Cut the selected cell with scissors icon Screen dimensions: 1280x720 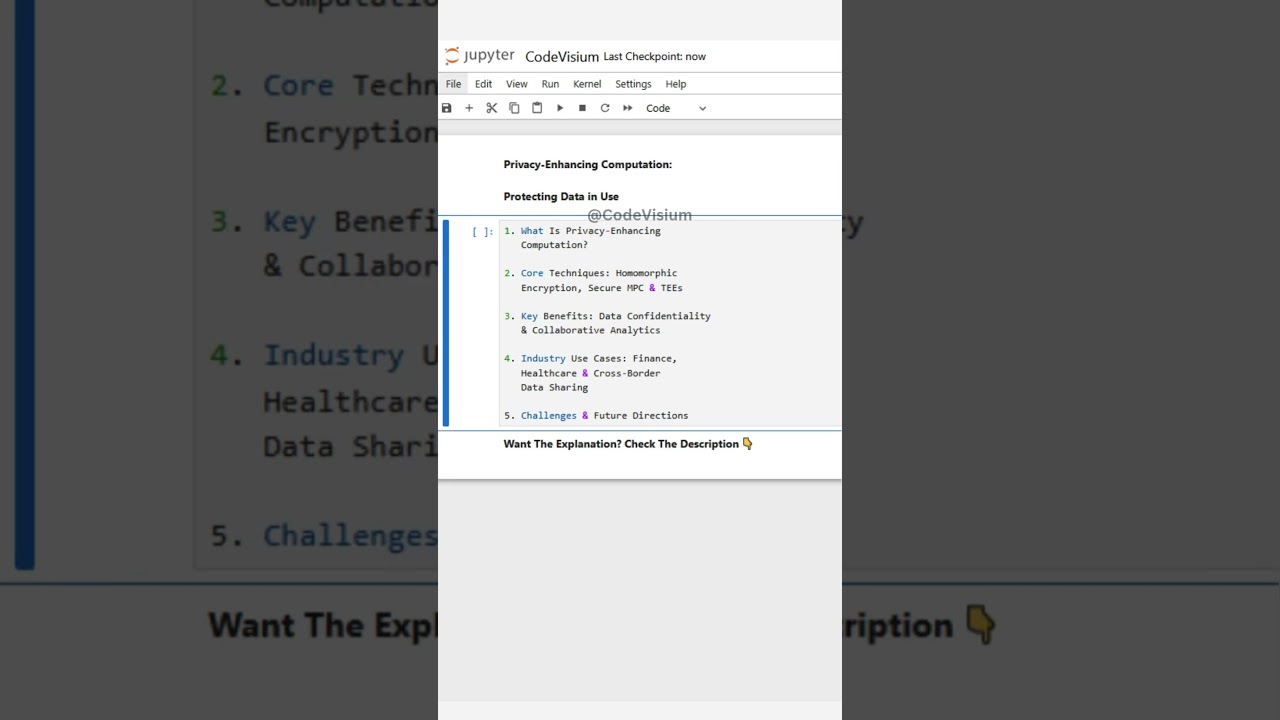pos(491,108)
